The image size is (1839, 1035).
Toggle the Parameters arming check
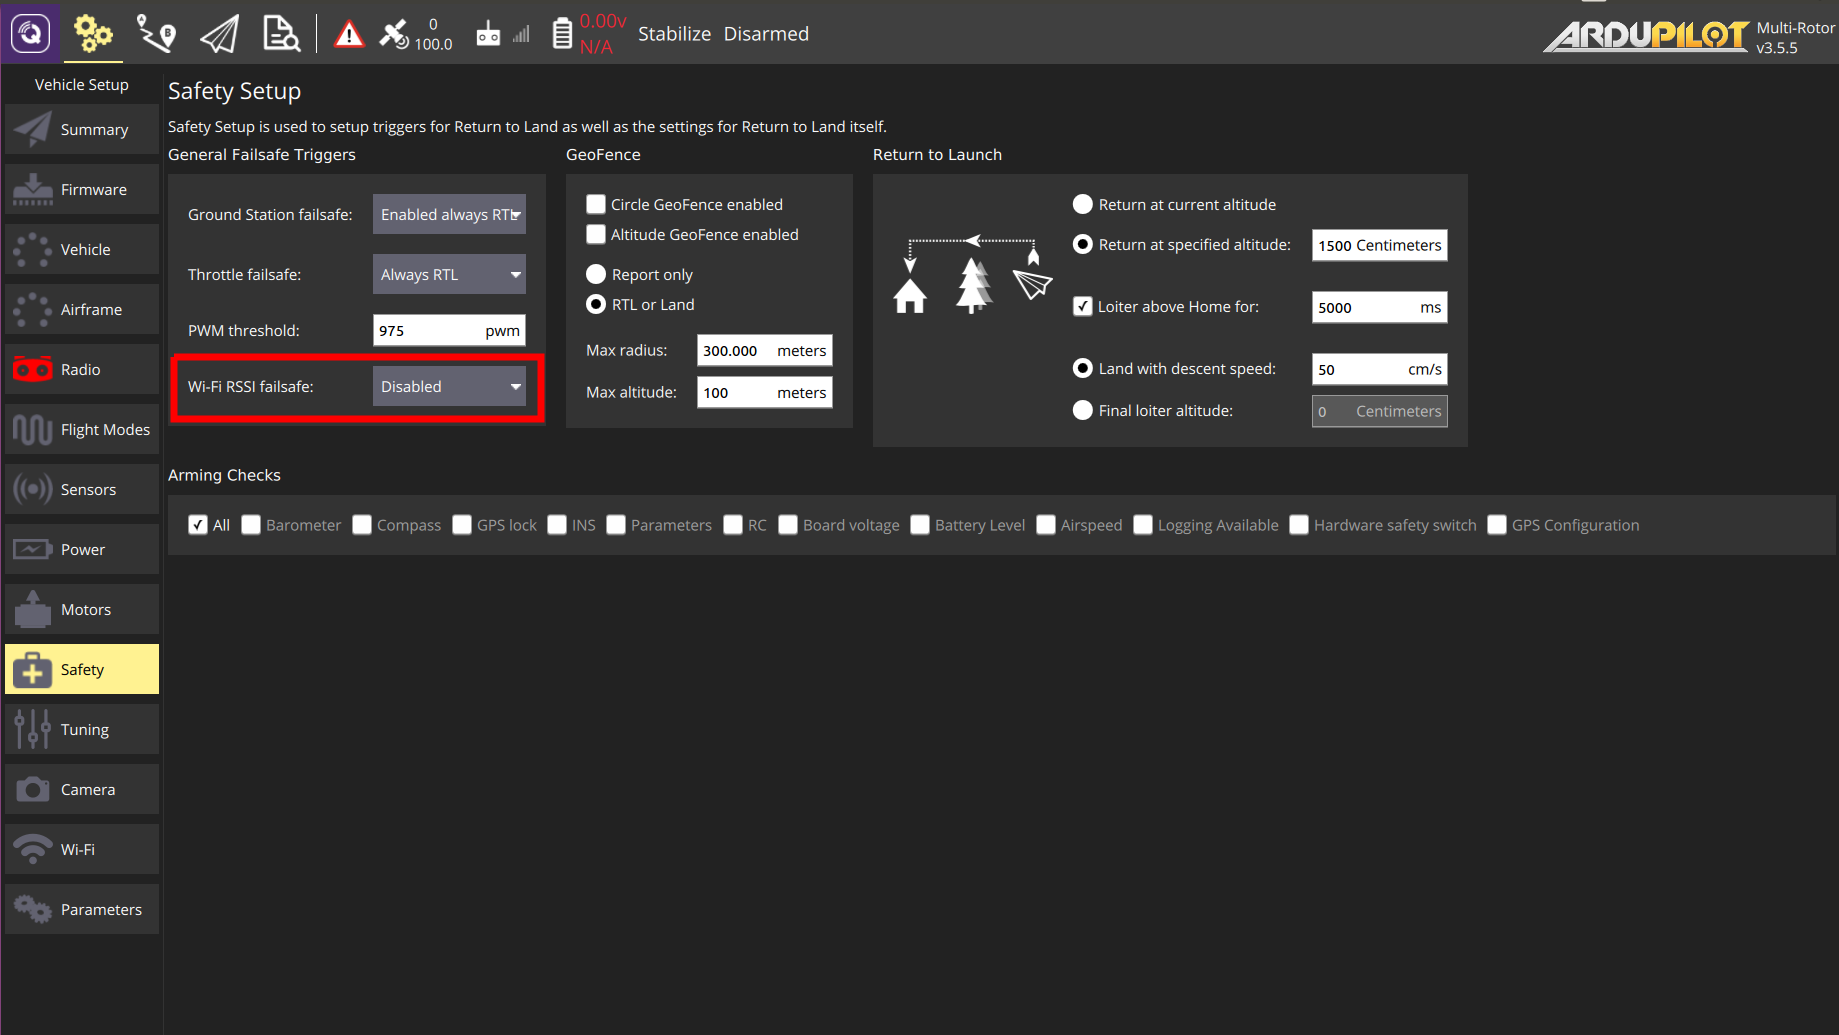point(616,525)
